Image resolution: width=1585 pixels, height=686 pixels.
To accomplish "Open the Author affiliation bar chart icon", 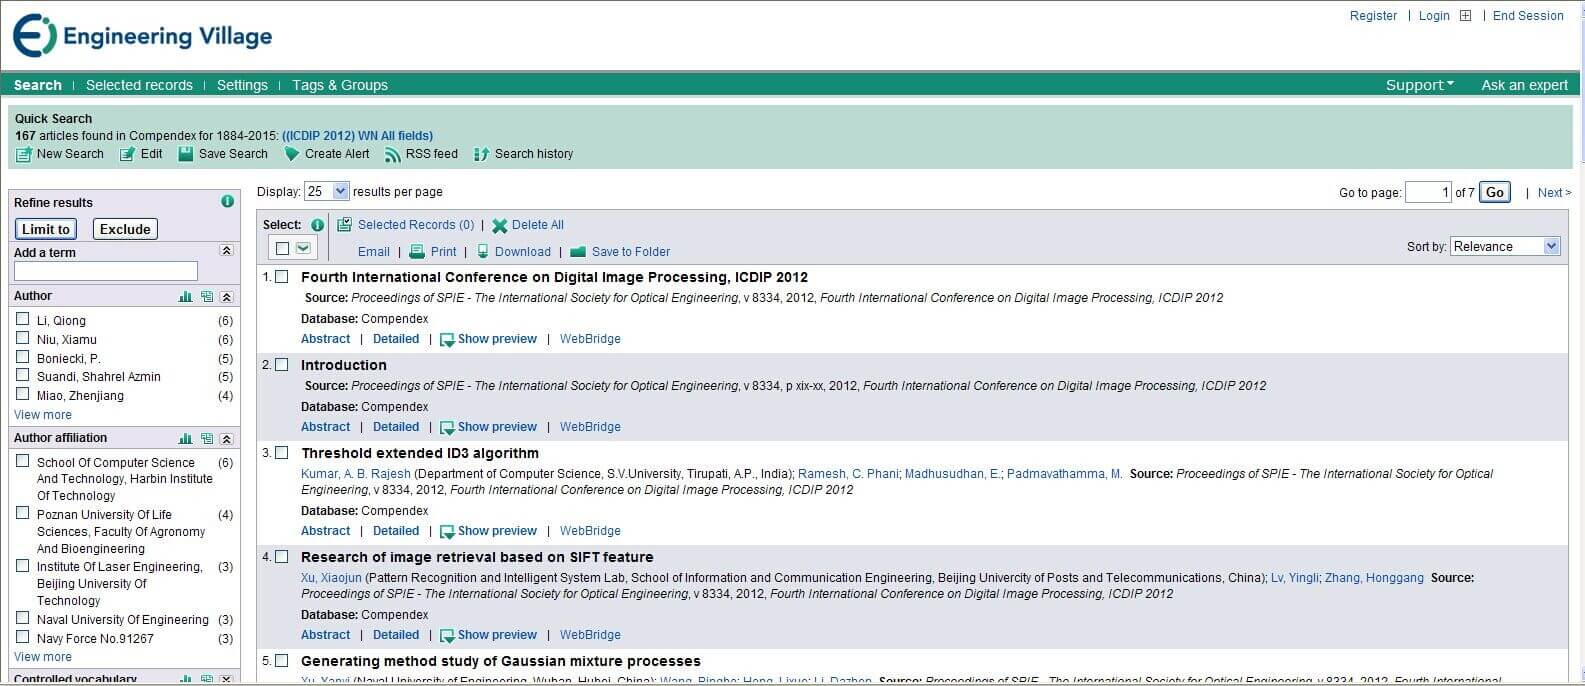I will (185, 439).
